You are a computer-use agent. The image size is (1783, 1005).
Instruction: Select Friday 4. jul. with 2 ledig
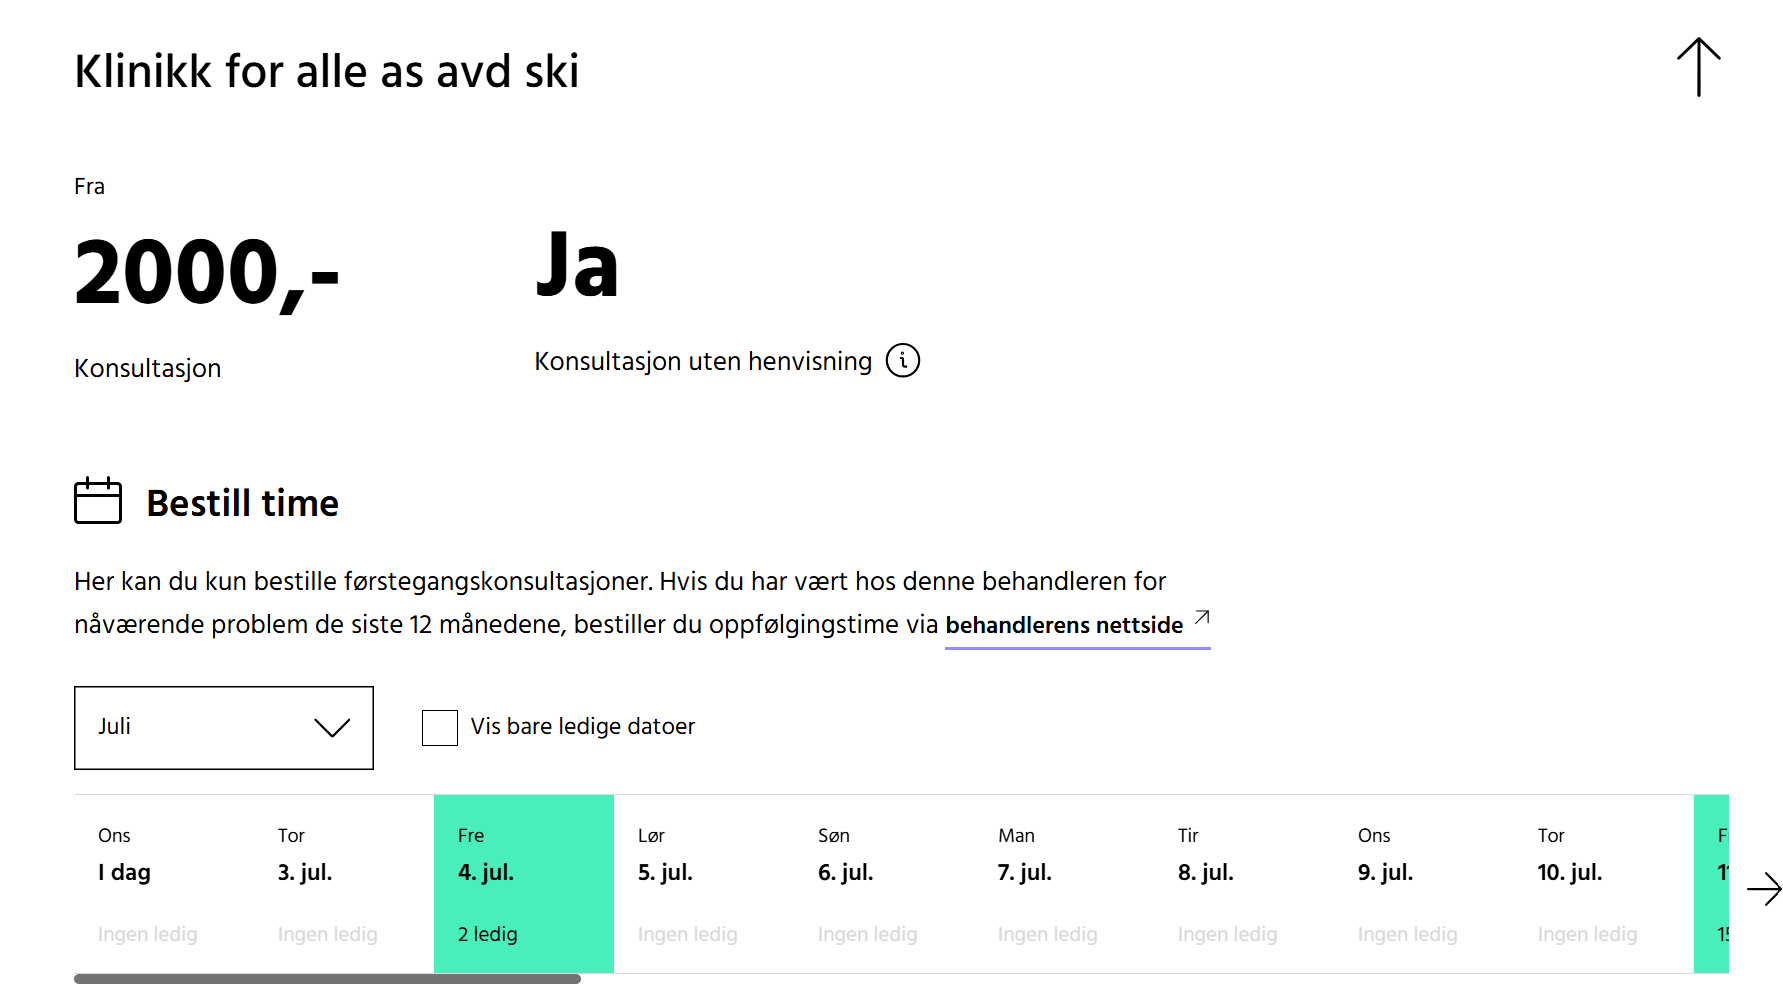click(523, 884)
